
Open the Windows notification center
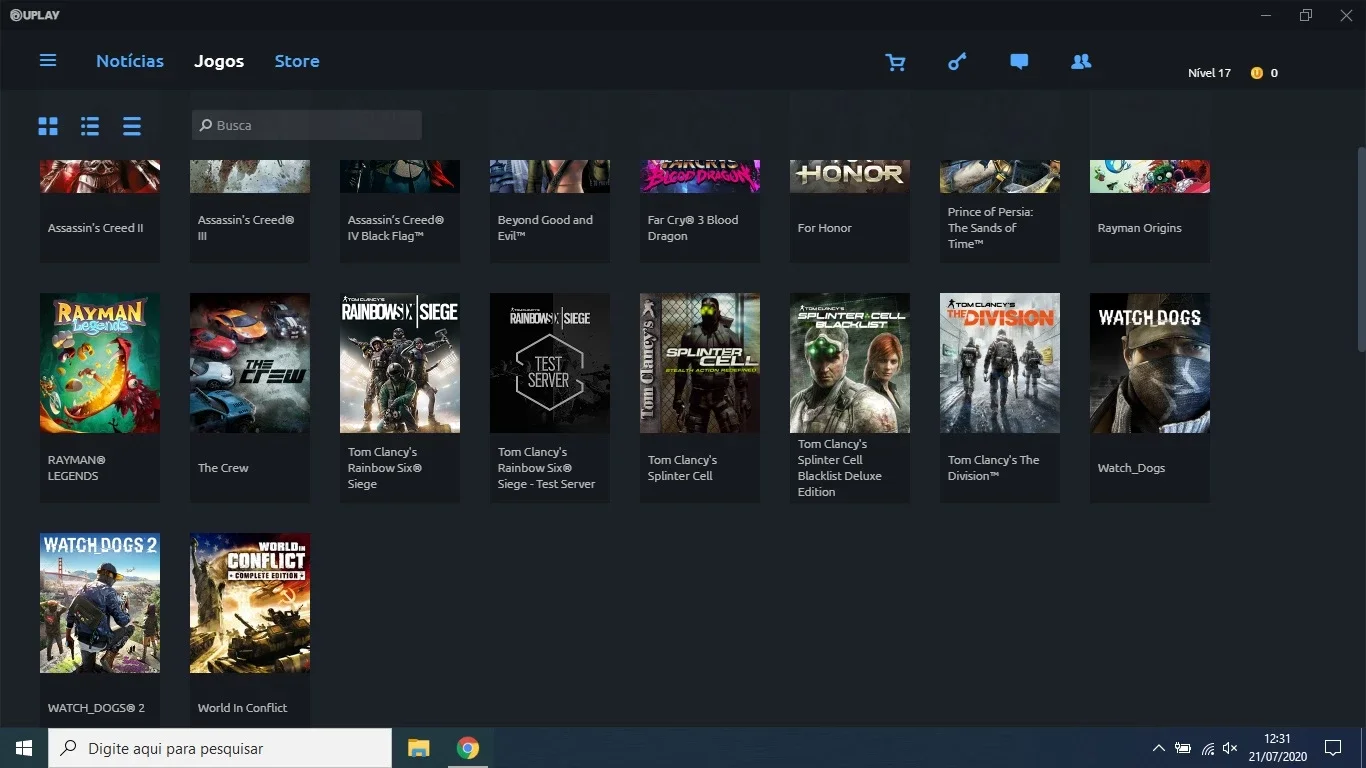(1333, 748)
